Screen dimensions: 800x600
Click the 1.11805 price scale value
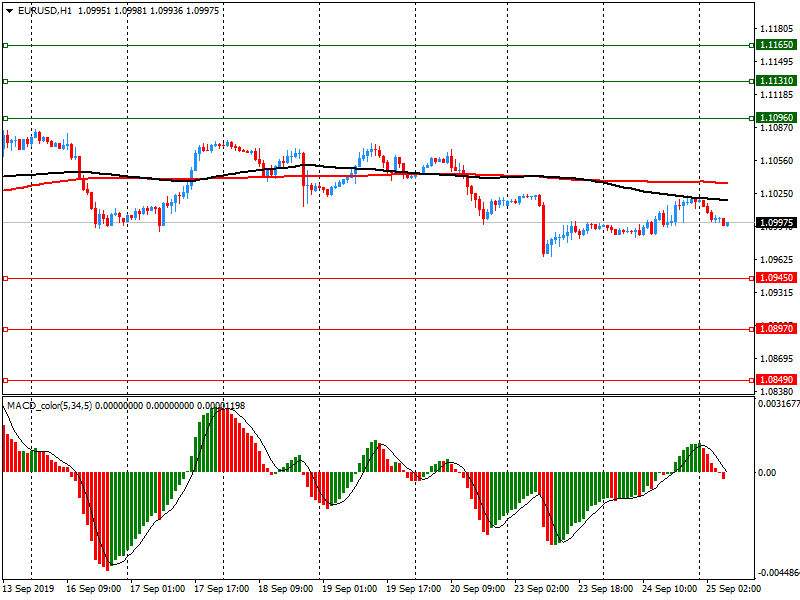point(777,29)
